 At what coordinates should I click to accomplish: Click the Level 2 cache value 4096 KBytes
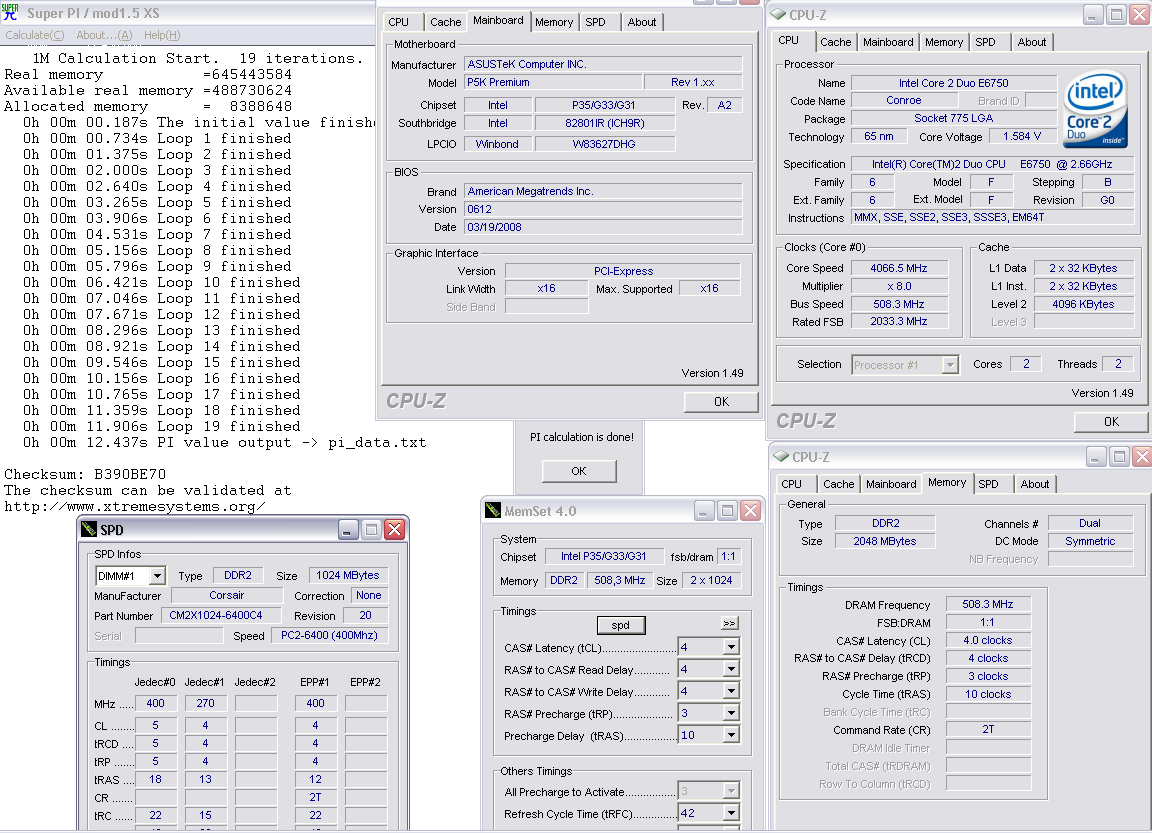1083,304
